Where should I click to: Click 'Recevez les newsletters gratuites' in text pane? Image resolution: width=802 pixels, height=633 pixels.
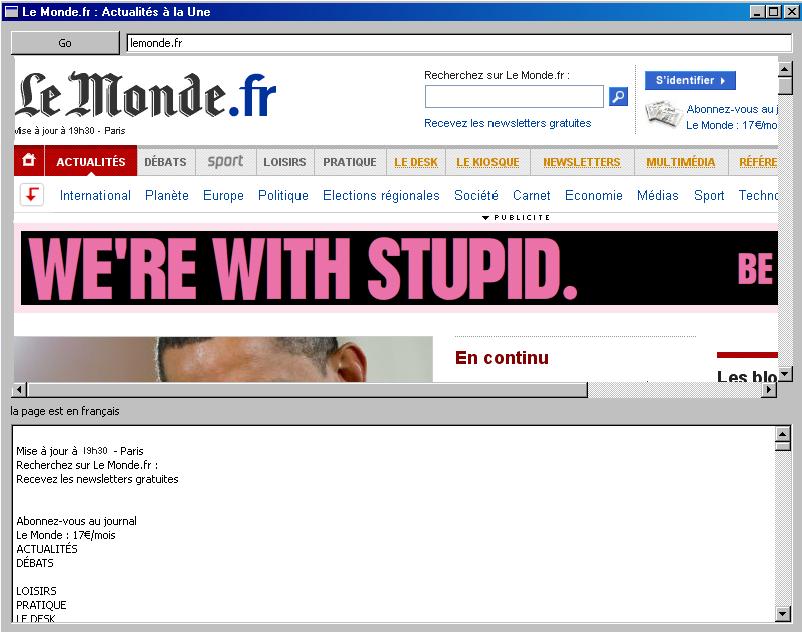click(97, 479)
